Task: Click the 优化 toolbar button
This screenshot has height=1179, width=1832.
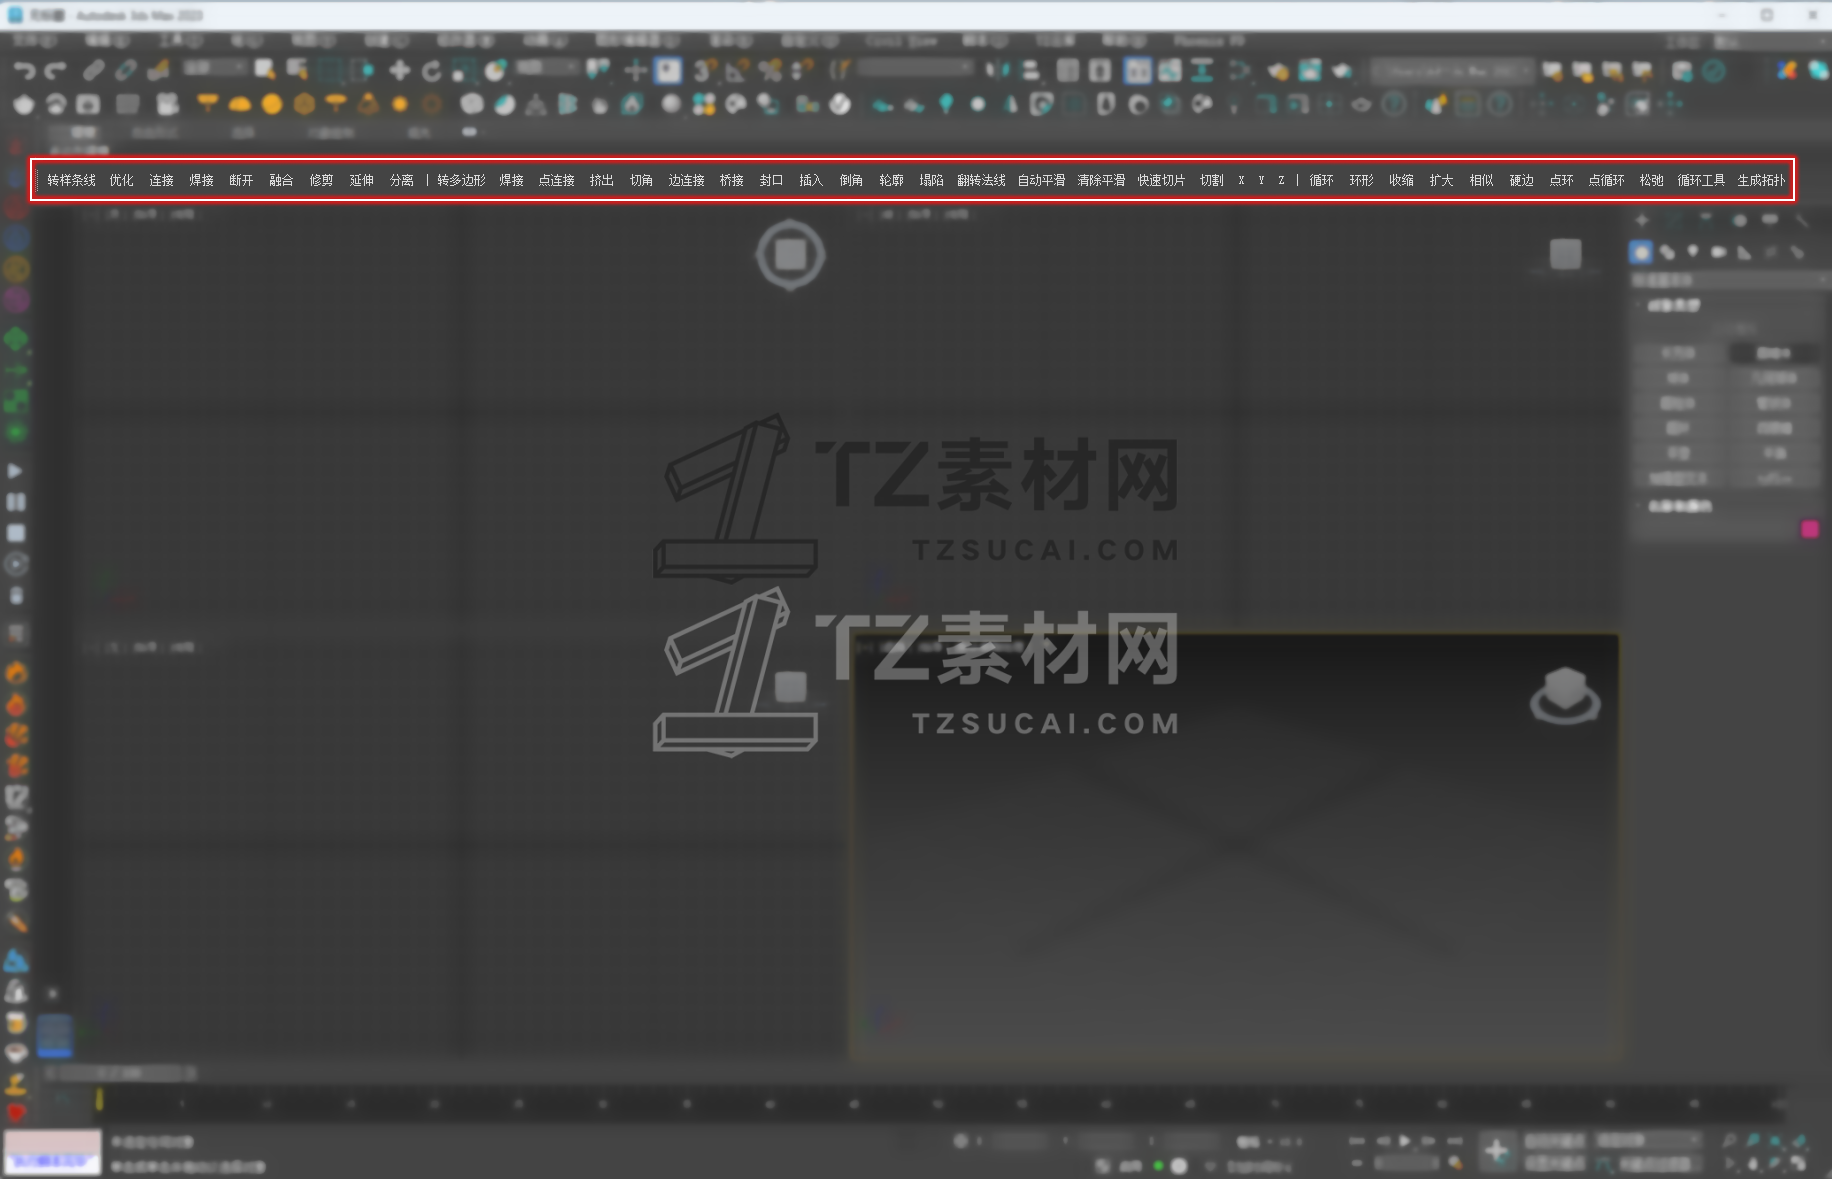Action: point(122,181)
